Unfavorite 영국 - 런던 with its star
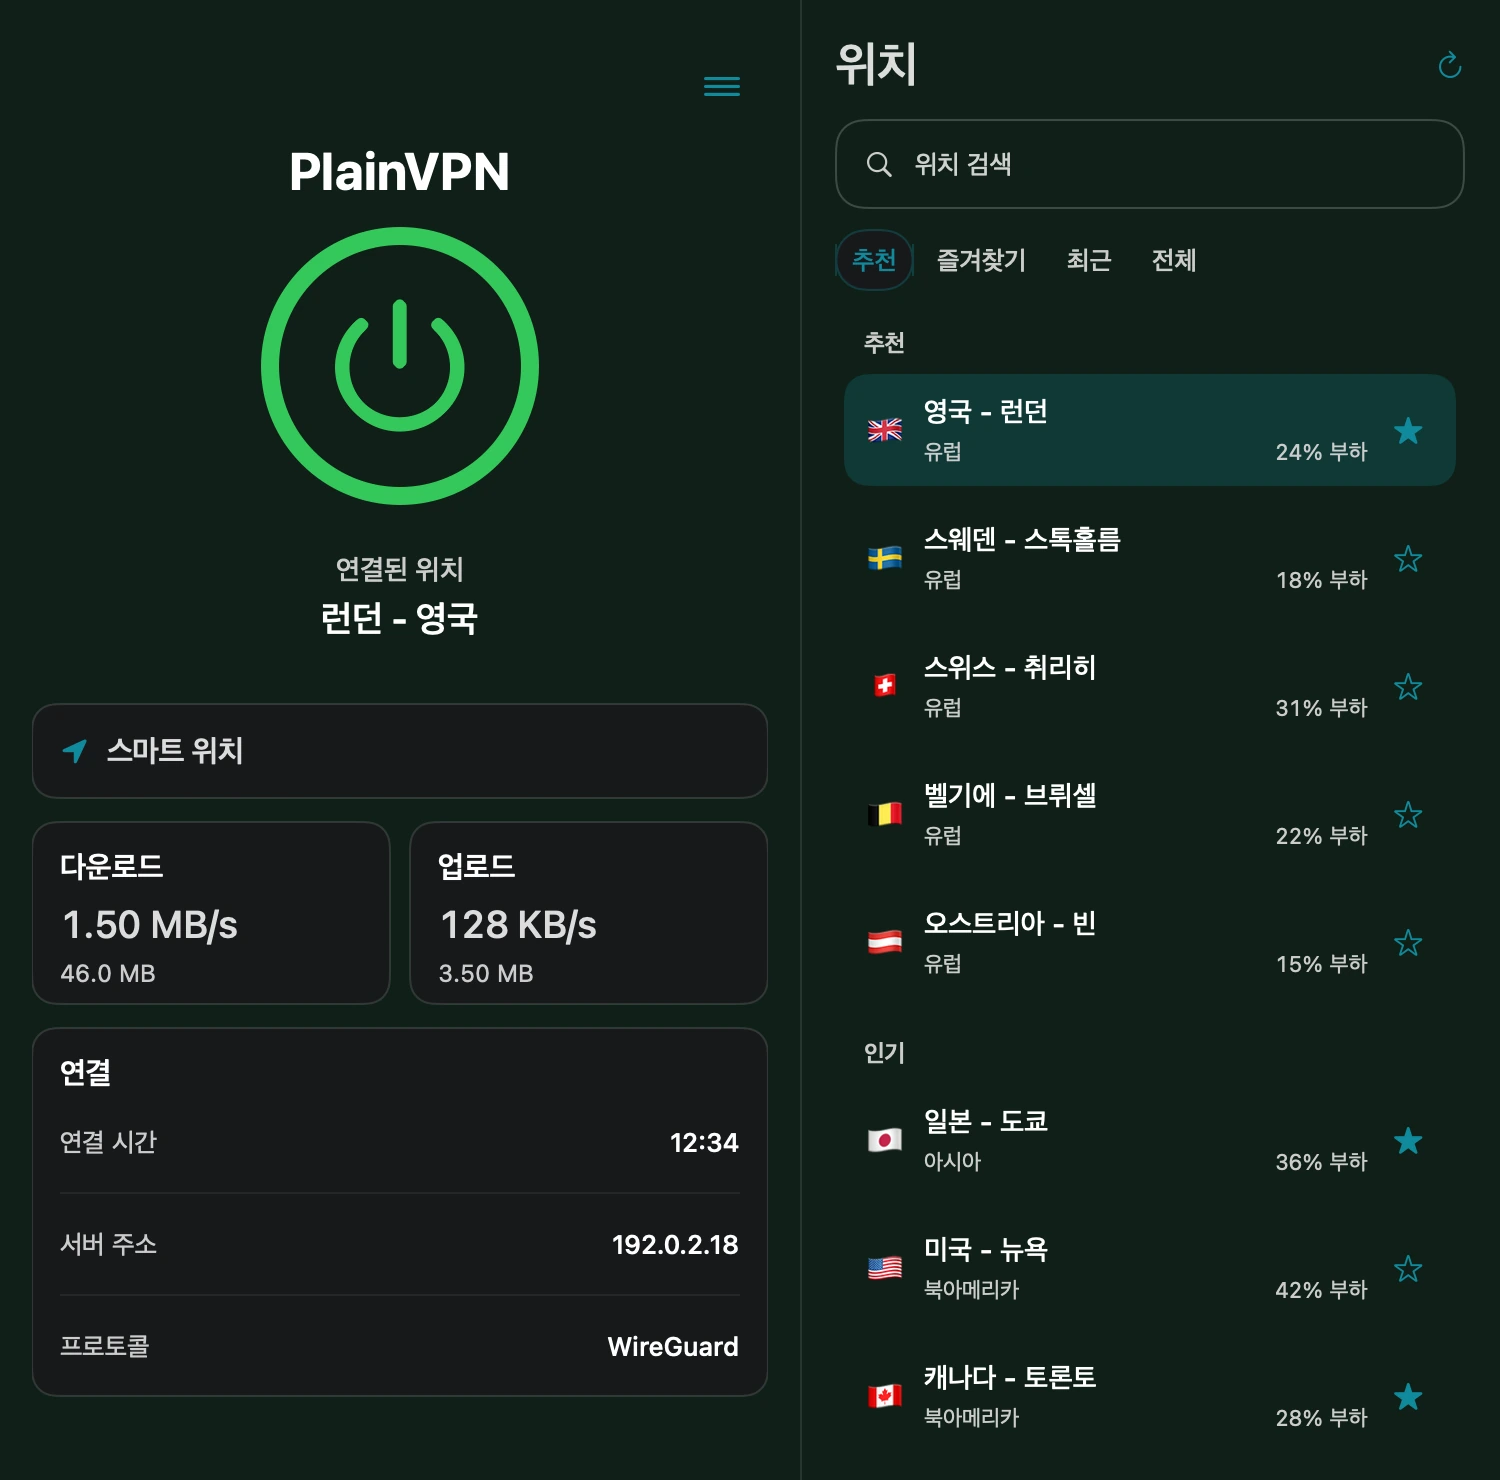The width and height of the screenshot is (1500, 1480). (1408, 430)
